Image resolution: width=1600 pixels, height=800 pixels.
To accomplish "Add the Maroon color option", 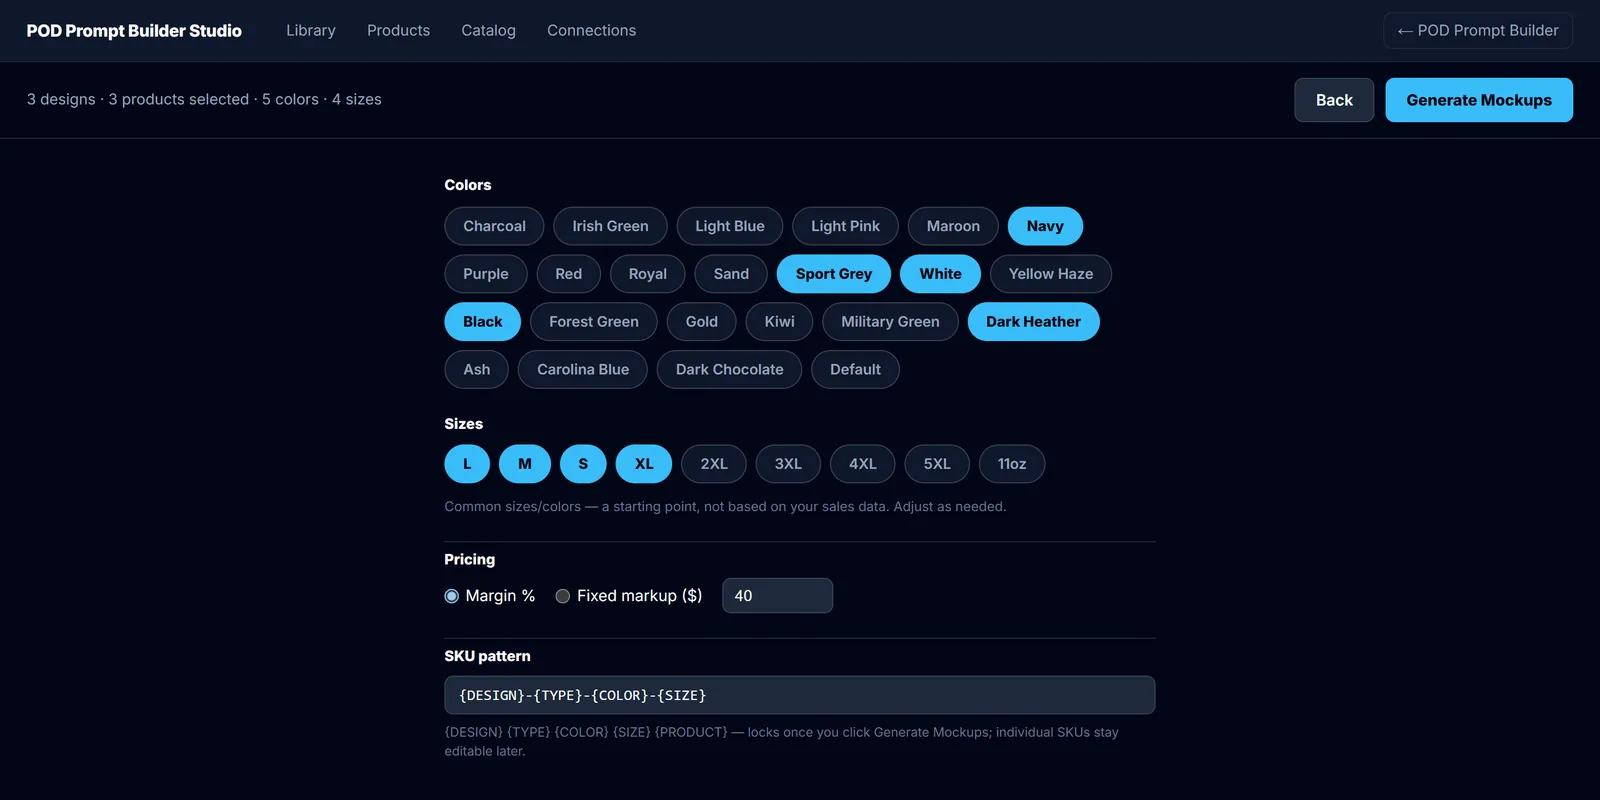I will point(953,226).
